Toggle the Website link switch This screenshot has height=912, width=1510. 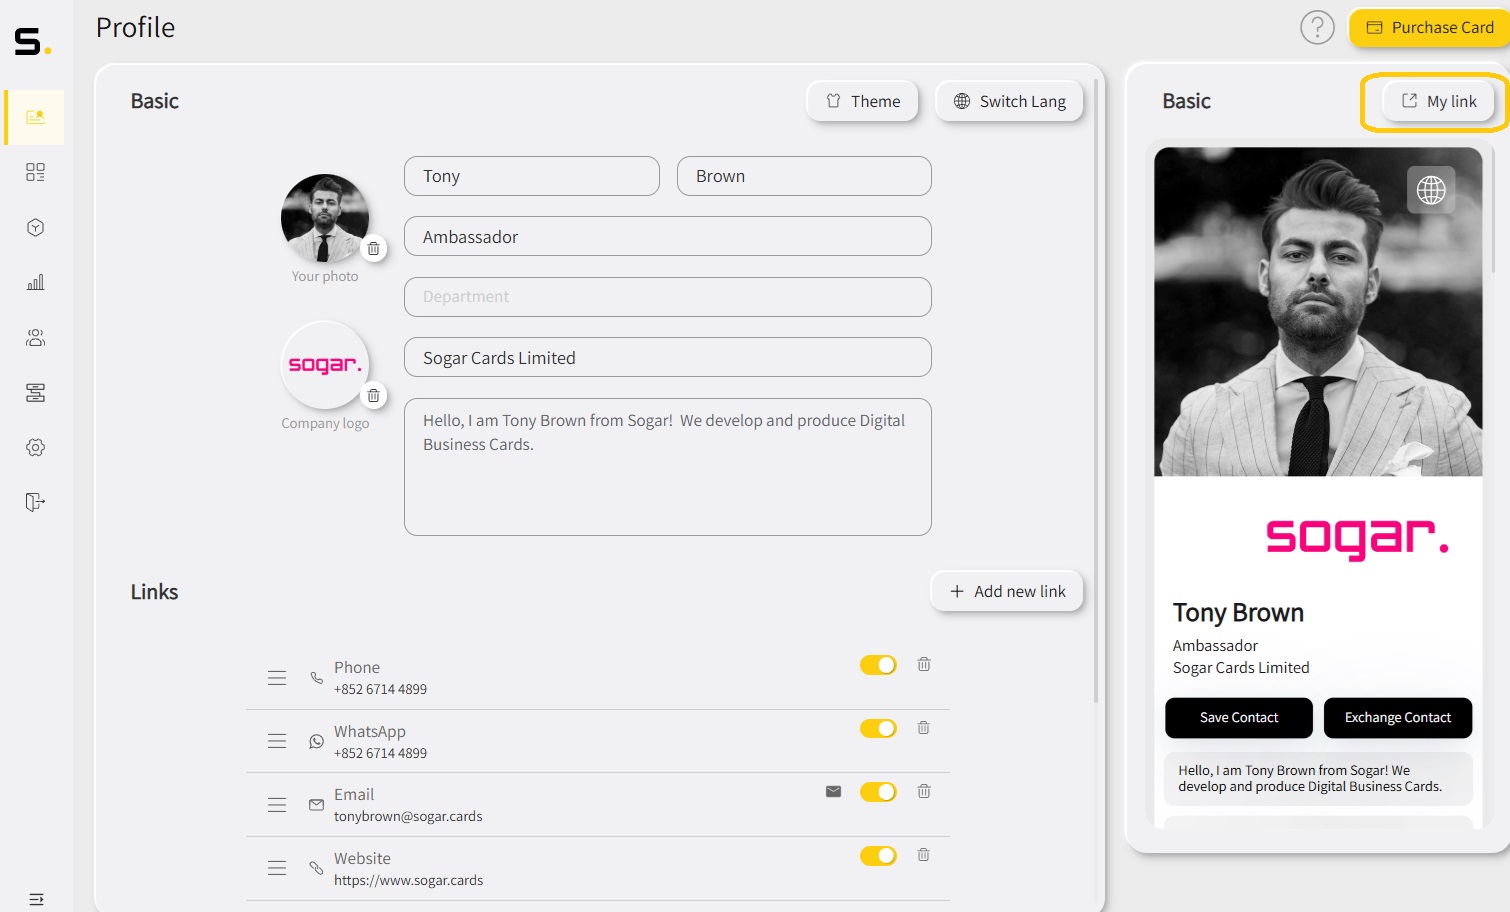pos(878,856)
